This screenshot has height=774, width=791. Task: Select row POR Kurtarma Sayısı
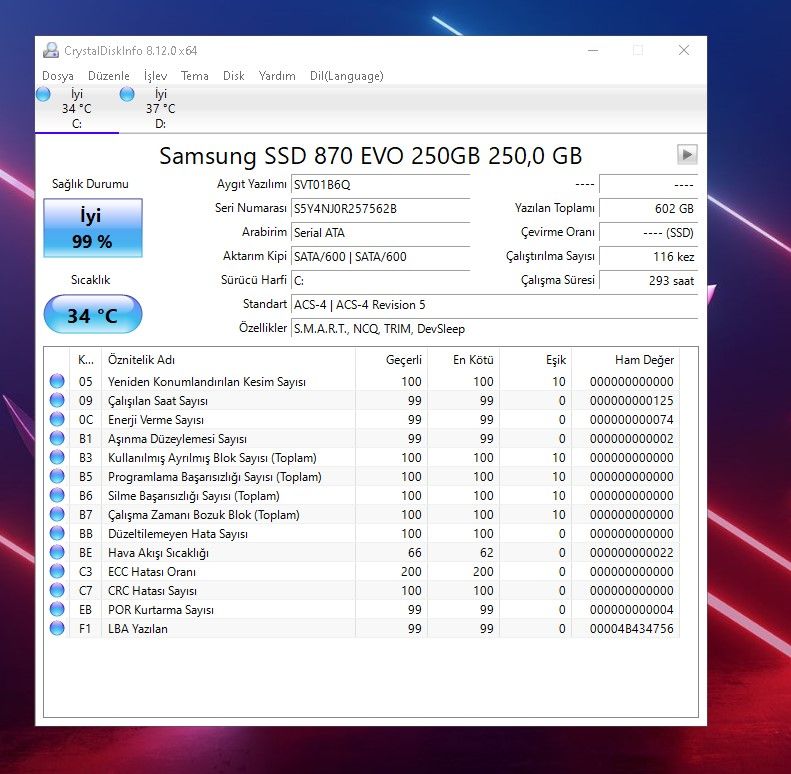(x=362, y=610)
